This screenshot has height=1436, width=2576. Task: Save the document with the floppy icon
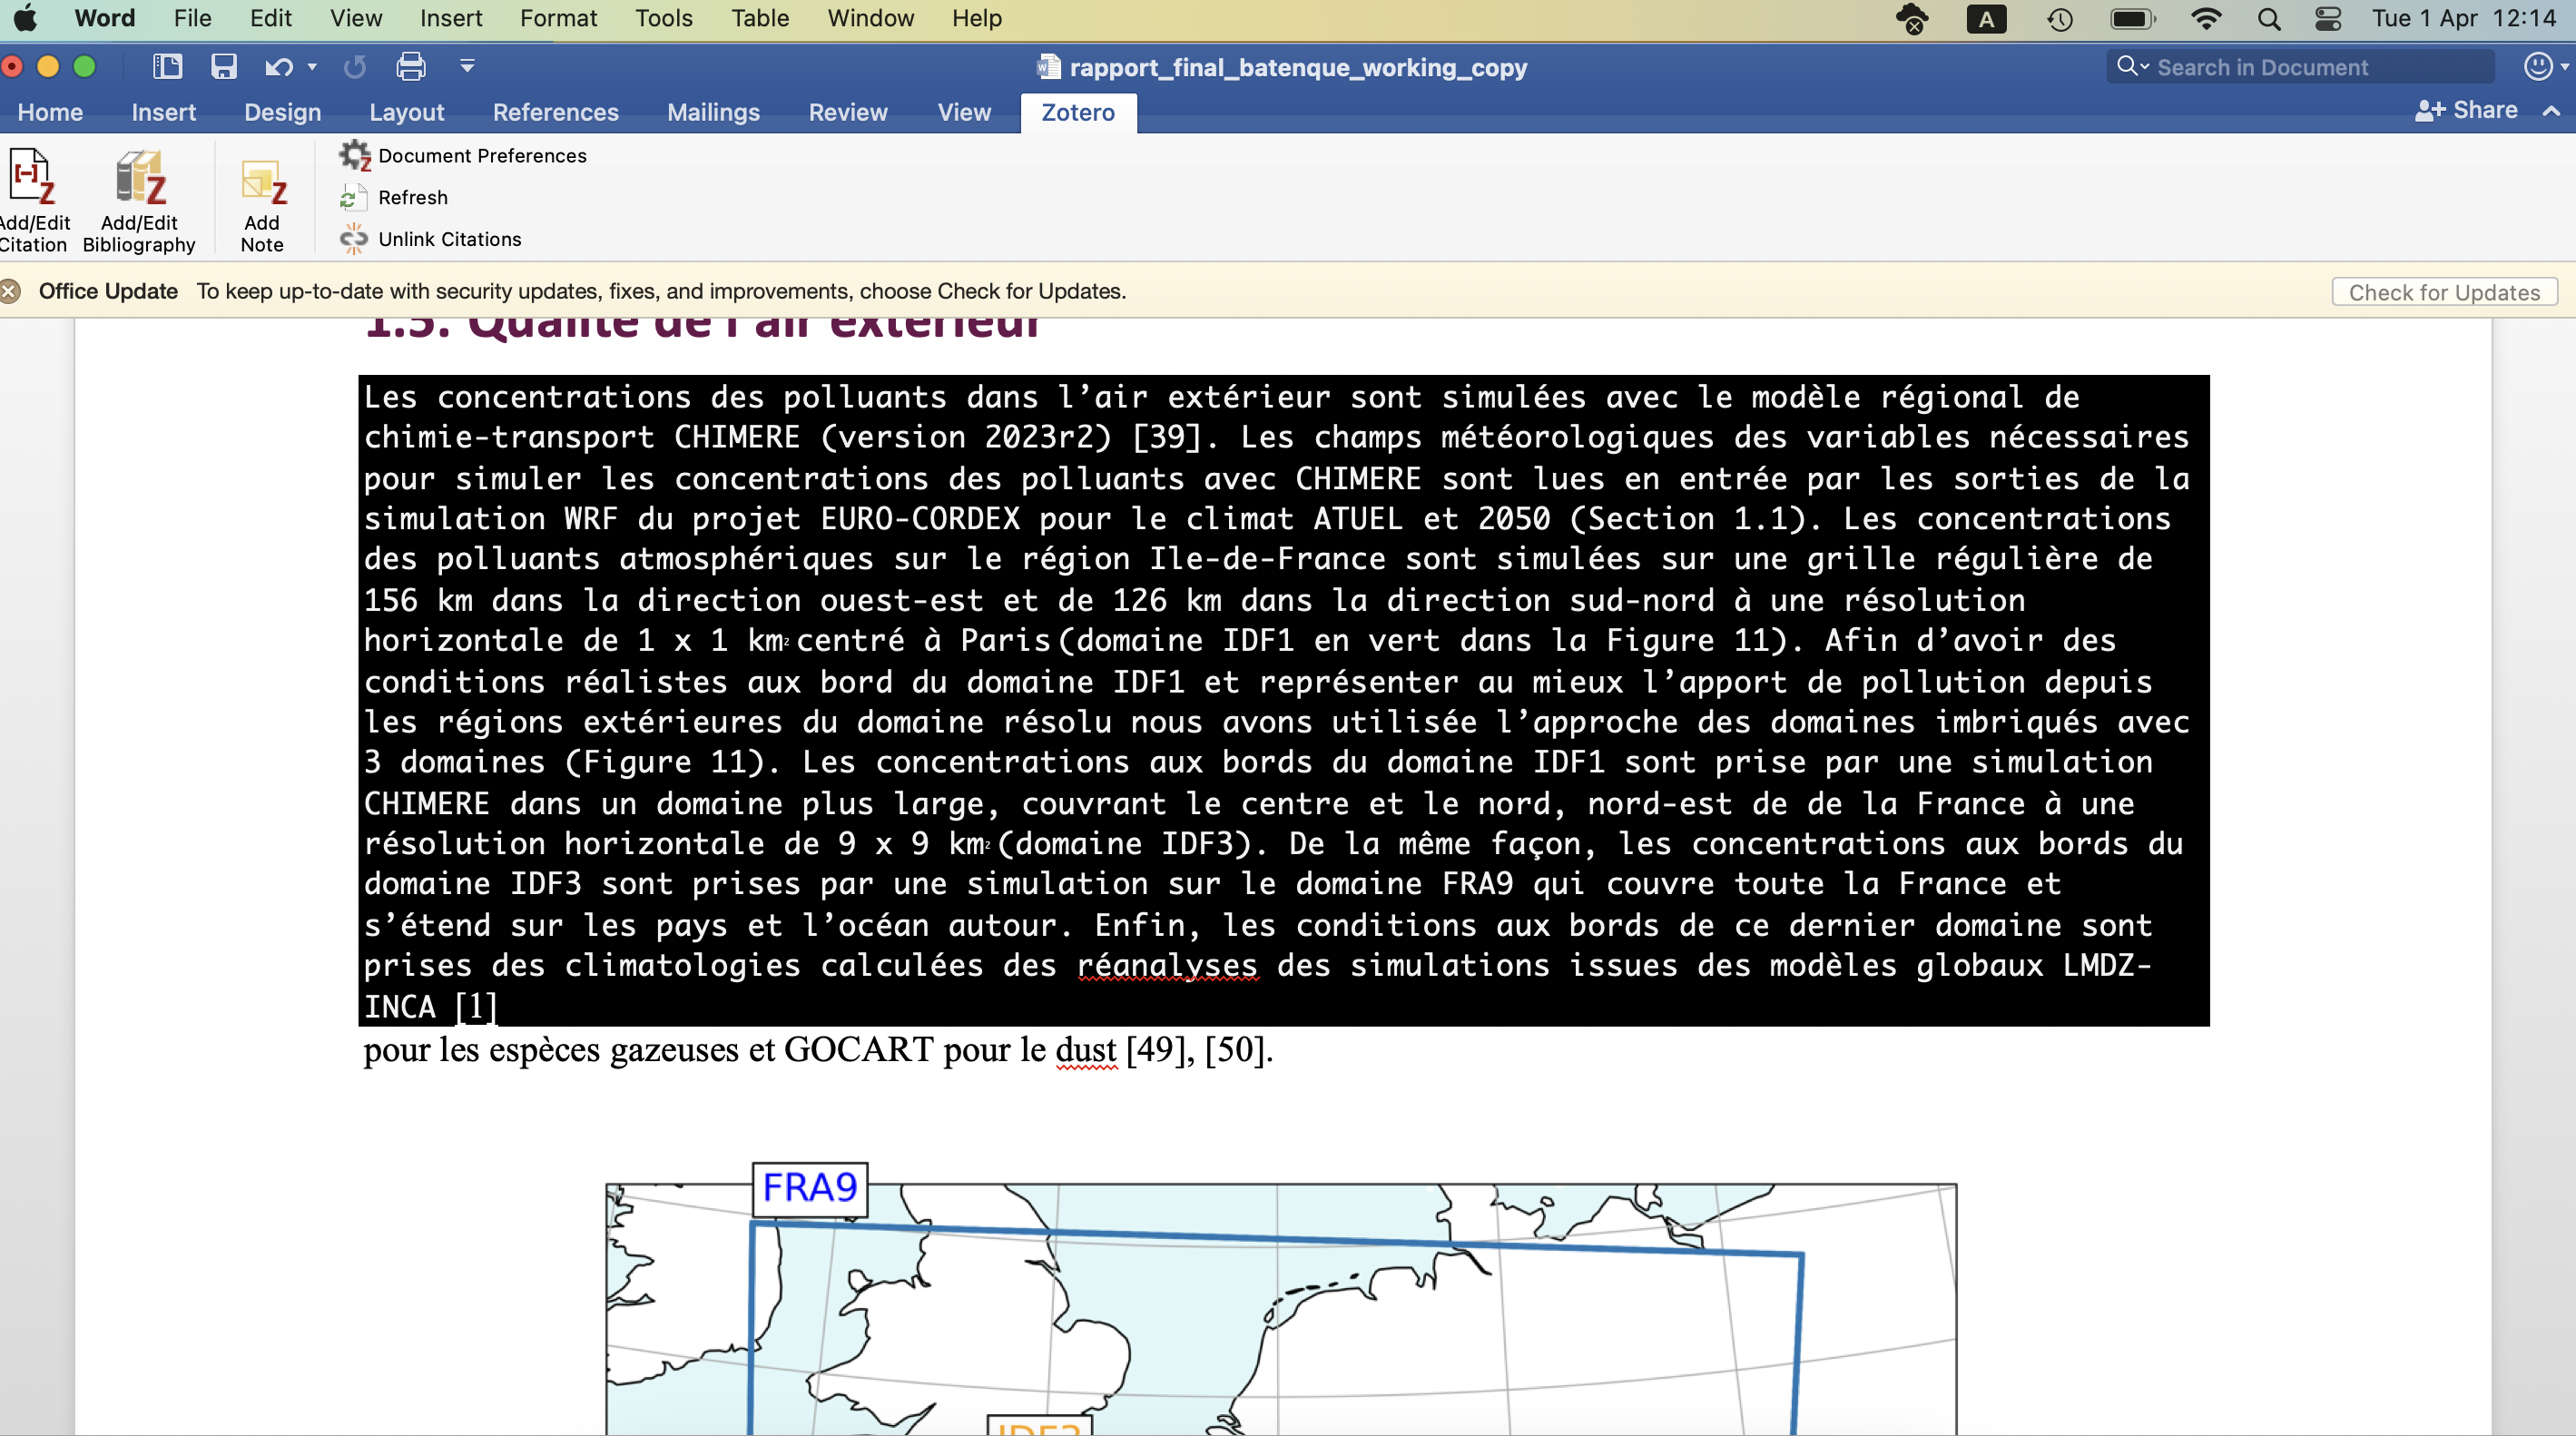[223, 67]
